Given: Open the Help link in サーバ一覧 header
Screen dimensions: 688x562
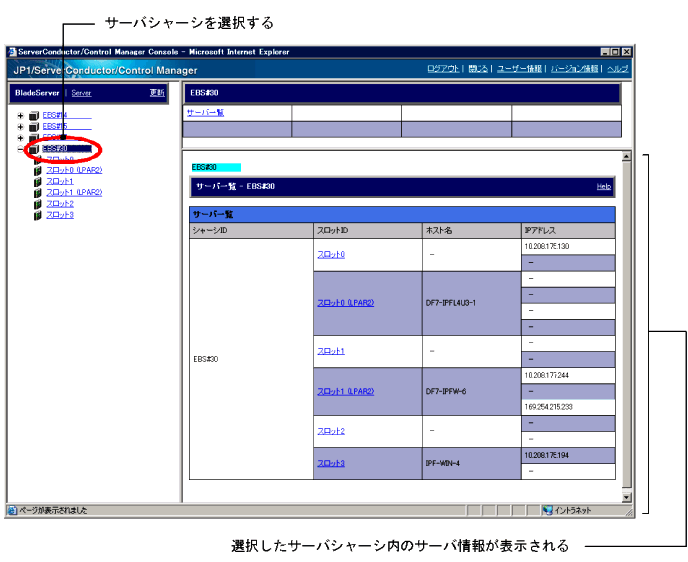Looking at the screenshot, I should click(604, 186).
